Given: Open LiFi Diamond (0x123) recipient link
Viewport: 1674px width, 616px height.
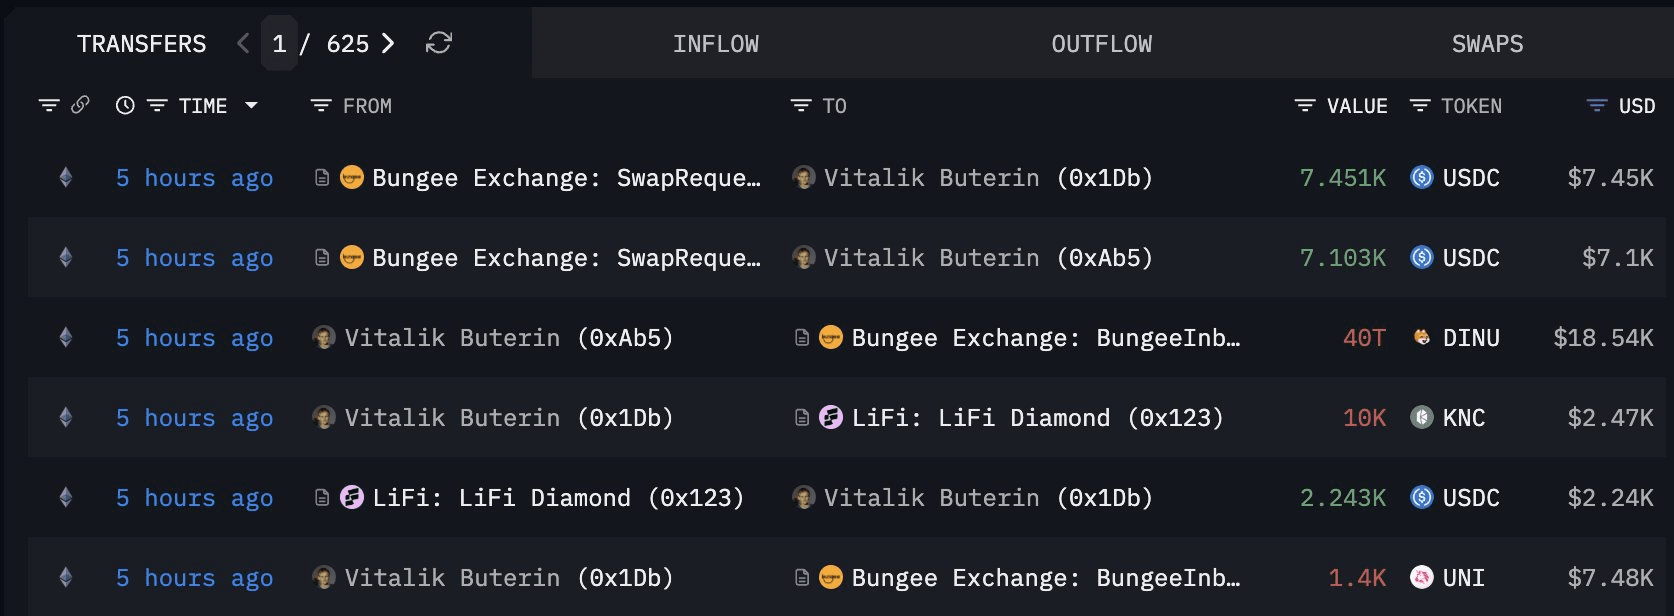Looking at the screenshot, I should point(1037,418).
